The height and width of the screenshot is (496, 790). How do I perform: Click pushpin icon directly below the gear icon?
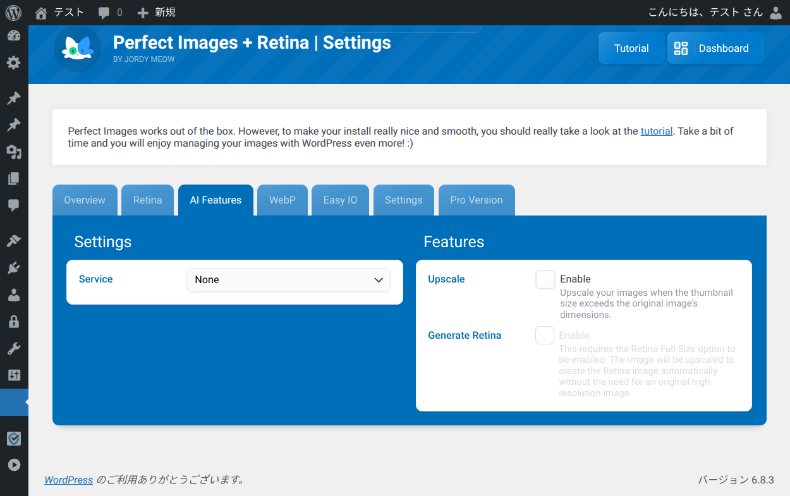click(x=14, y=98)
